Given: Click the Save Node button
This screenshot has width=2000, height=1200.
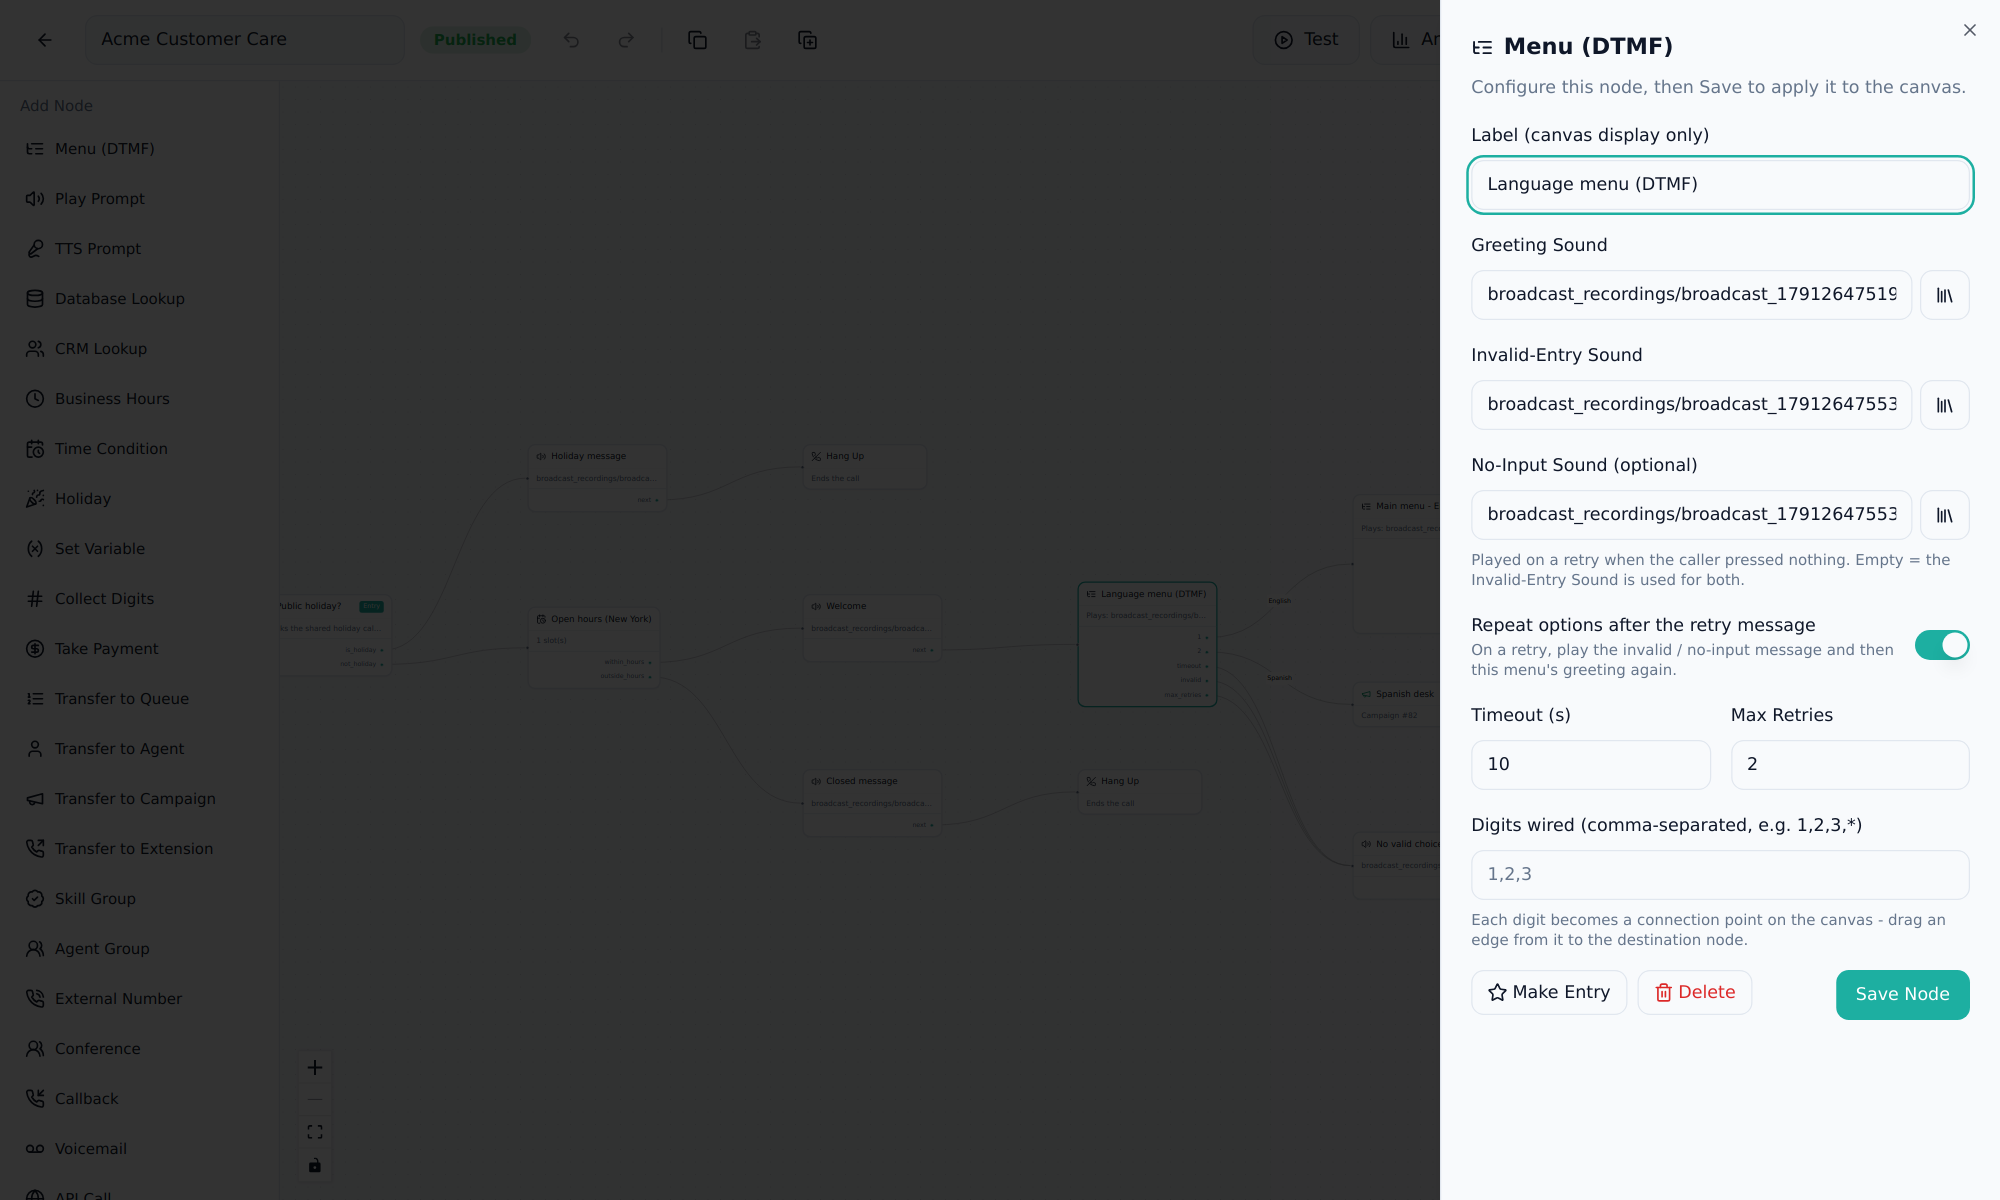Looking at the screenshot, I should 1902,995.
